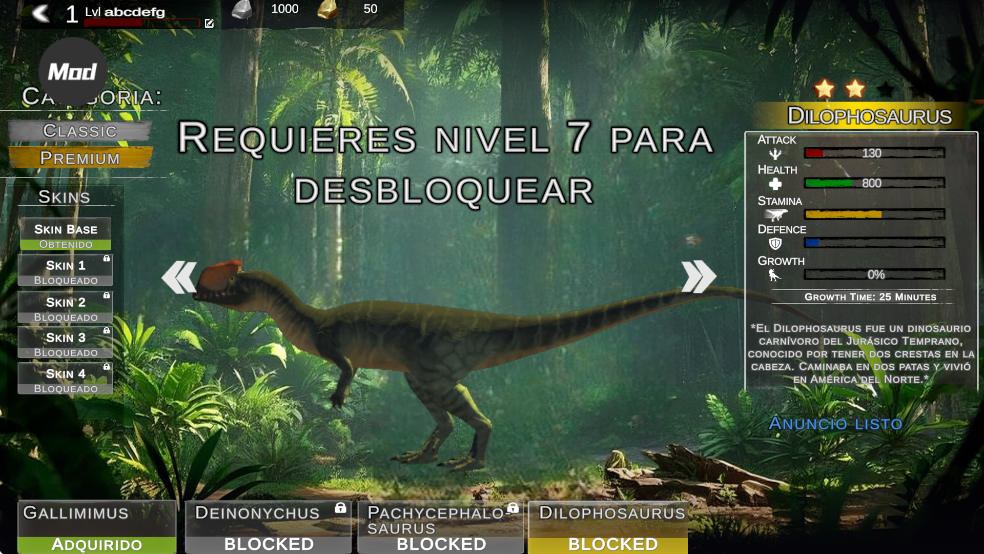Click the Deinonychus lock icon
The image size is (984, 554).
tap(341, 508)
